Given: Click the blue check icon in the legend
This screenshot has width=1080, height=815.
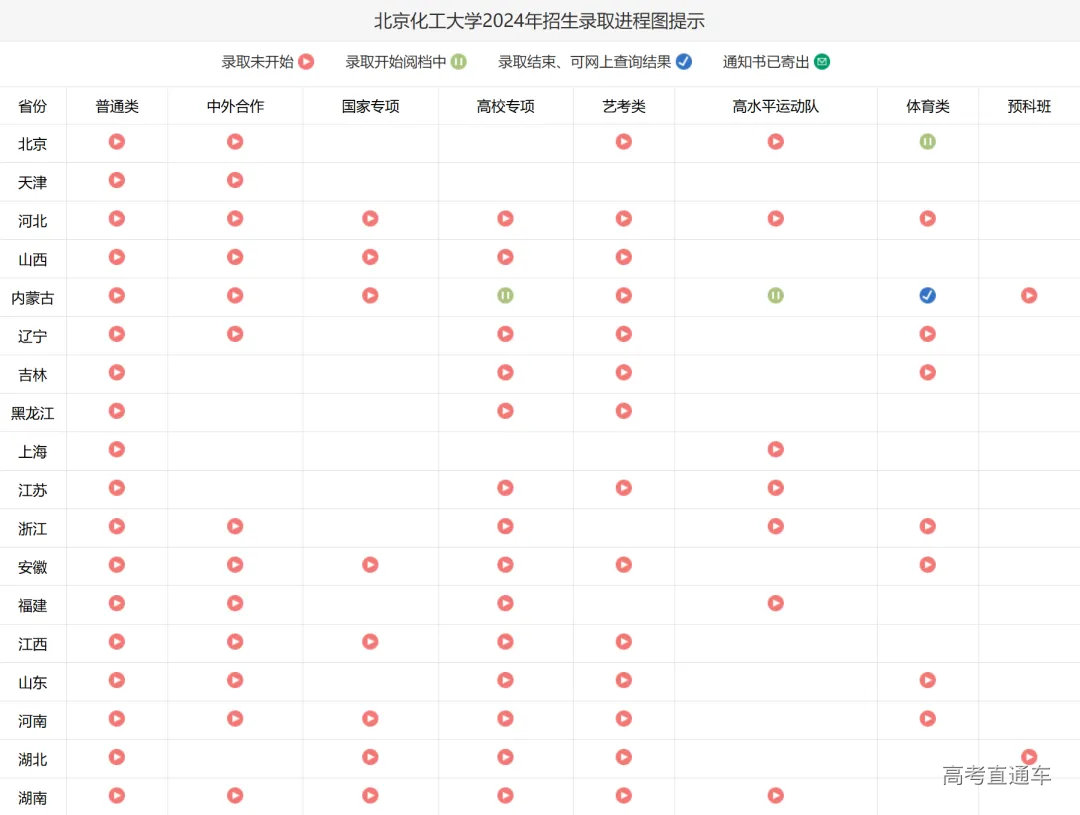Looking at the screenshot, I should [684, 62].
